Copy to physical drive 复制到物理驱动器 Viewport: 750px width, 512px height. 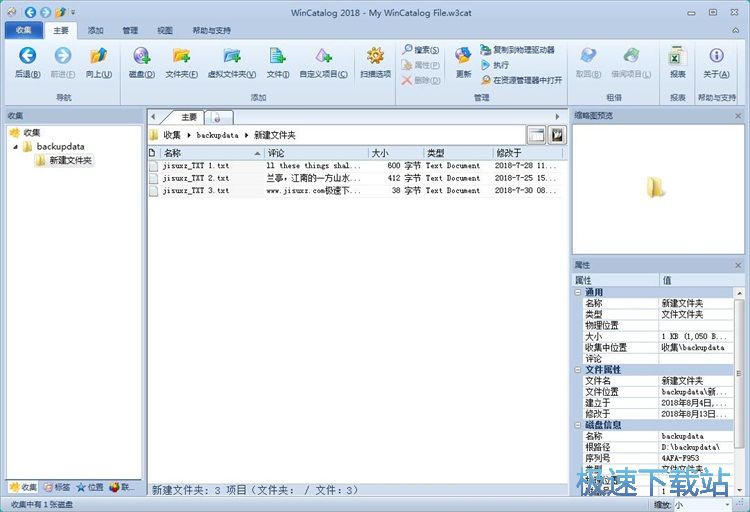pyautogui.click(x=518, y=49)
